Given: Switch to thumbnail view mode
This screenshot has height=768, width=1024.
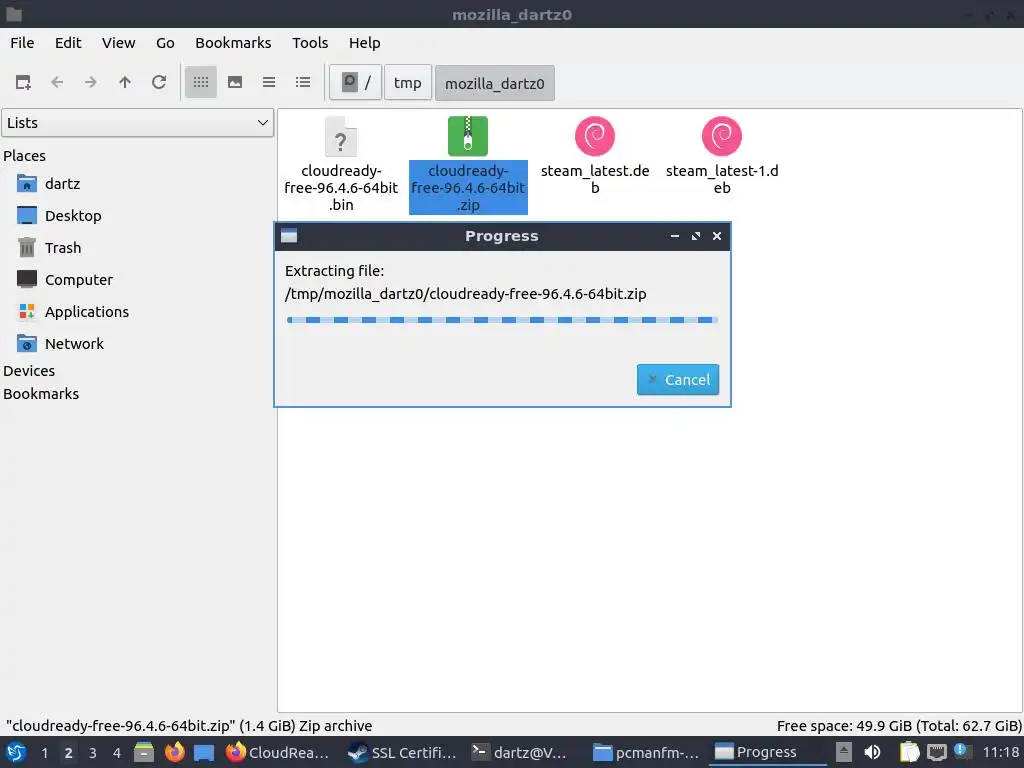Looking at the screenshot, I should coord(234,82).
